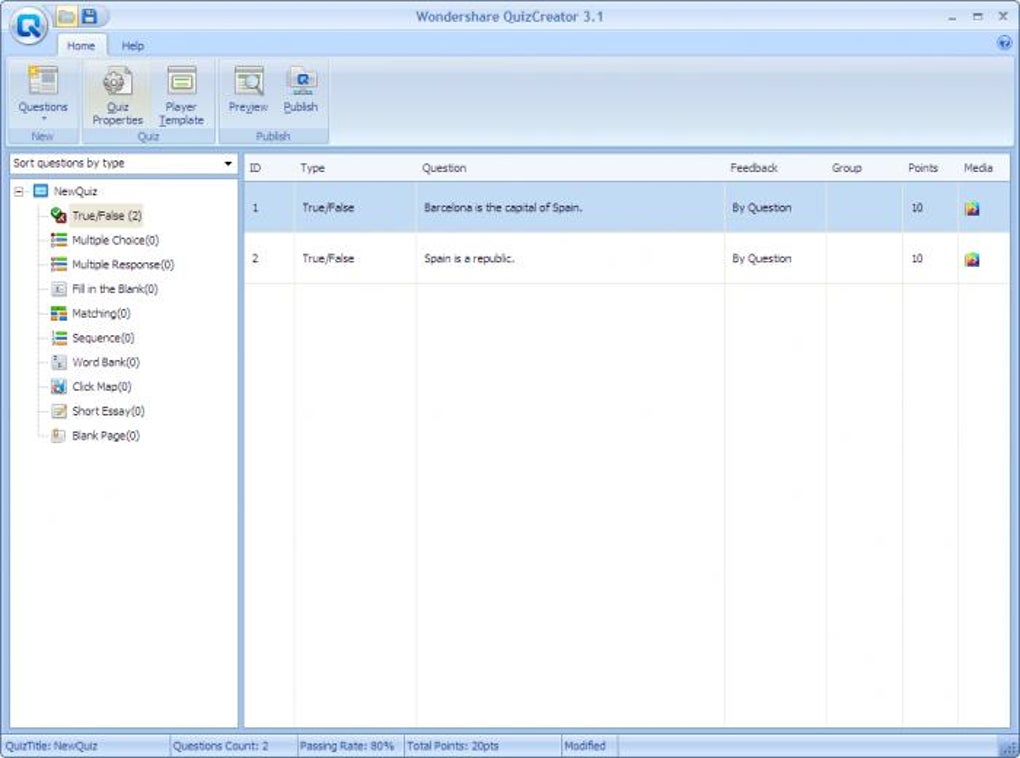Maximize the QuizCreator window

pos(978,17)
